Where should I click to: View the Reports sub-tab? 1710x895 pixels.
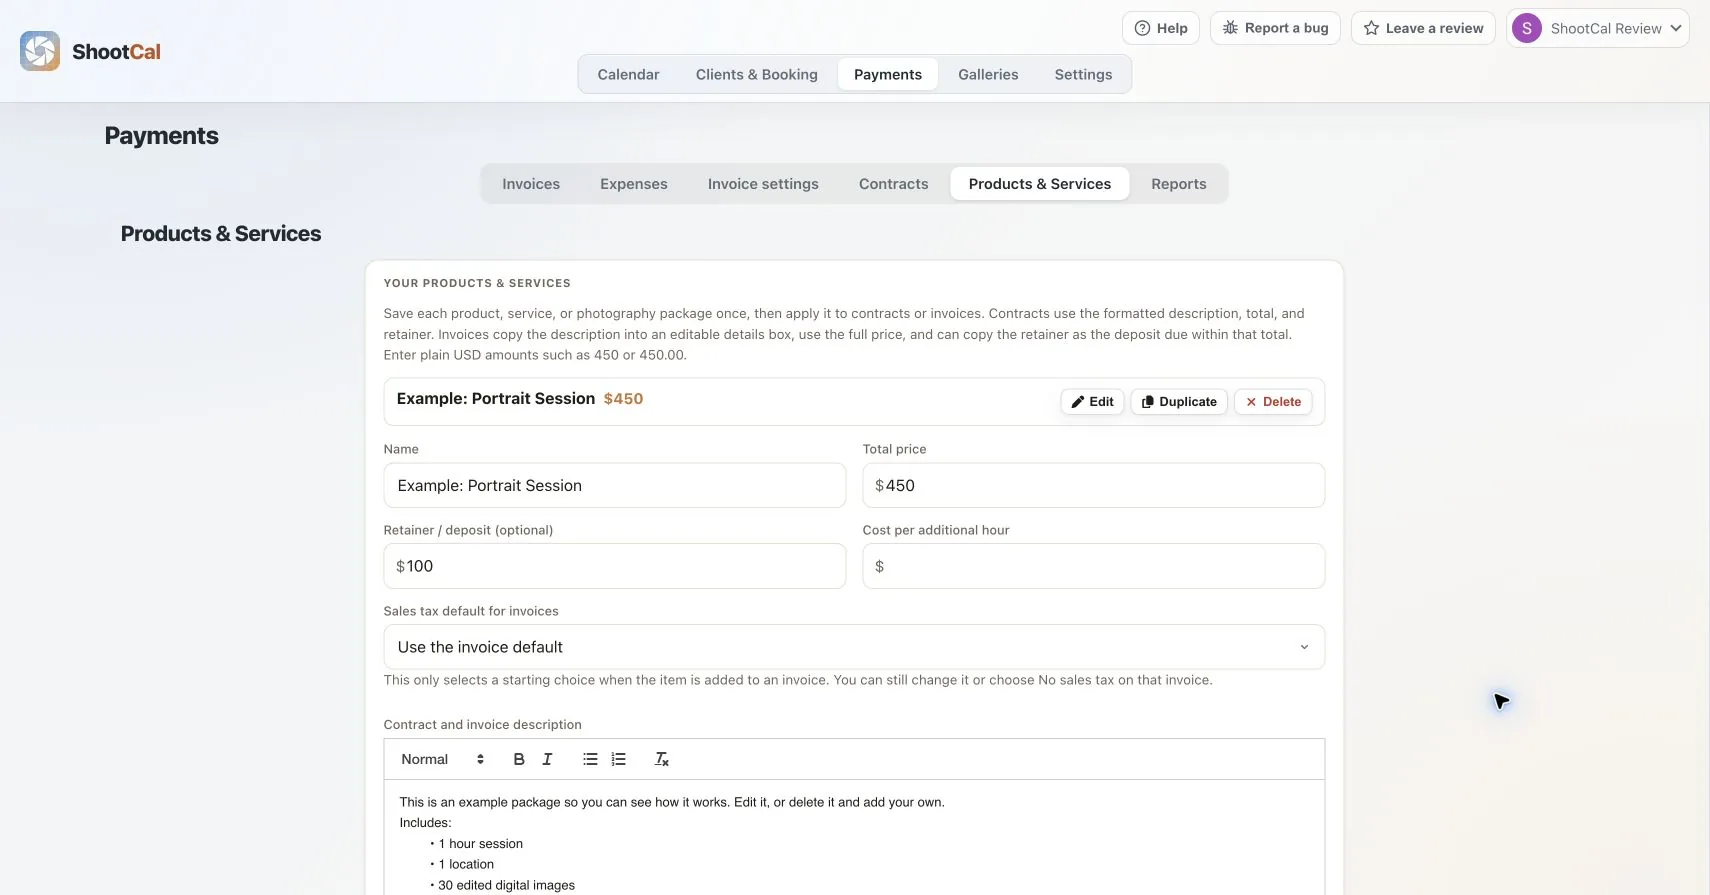[1179, 184]
